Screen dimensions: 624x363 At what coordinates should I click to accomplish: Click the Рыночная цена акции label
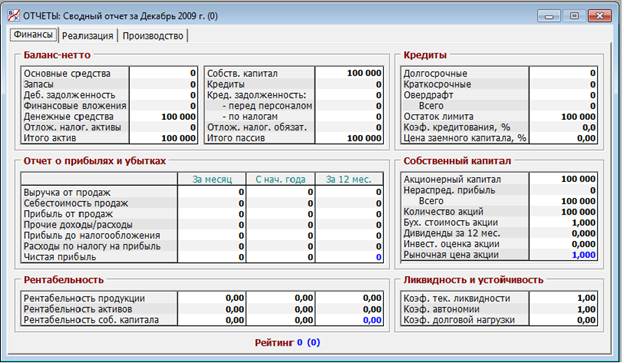pos(451,255)
